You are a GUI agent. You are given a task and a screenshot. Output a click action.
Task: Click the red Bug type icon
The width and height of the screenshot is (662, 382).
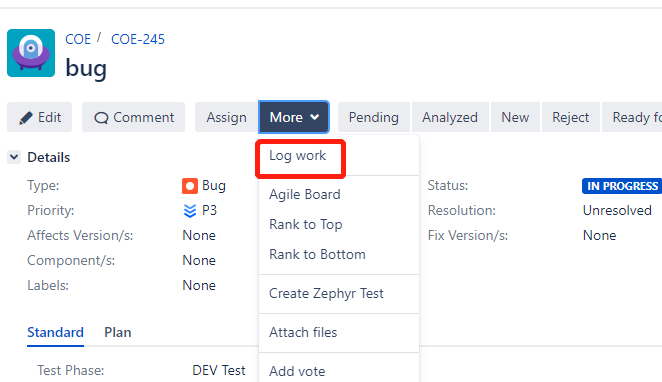(190, 186)
